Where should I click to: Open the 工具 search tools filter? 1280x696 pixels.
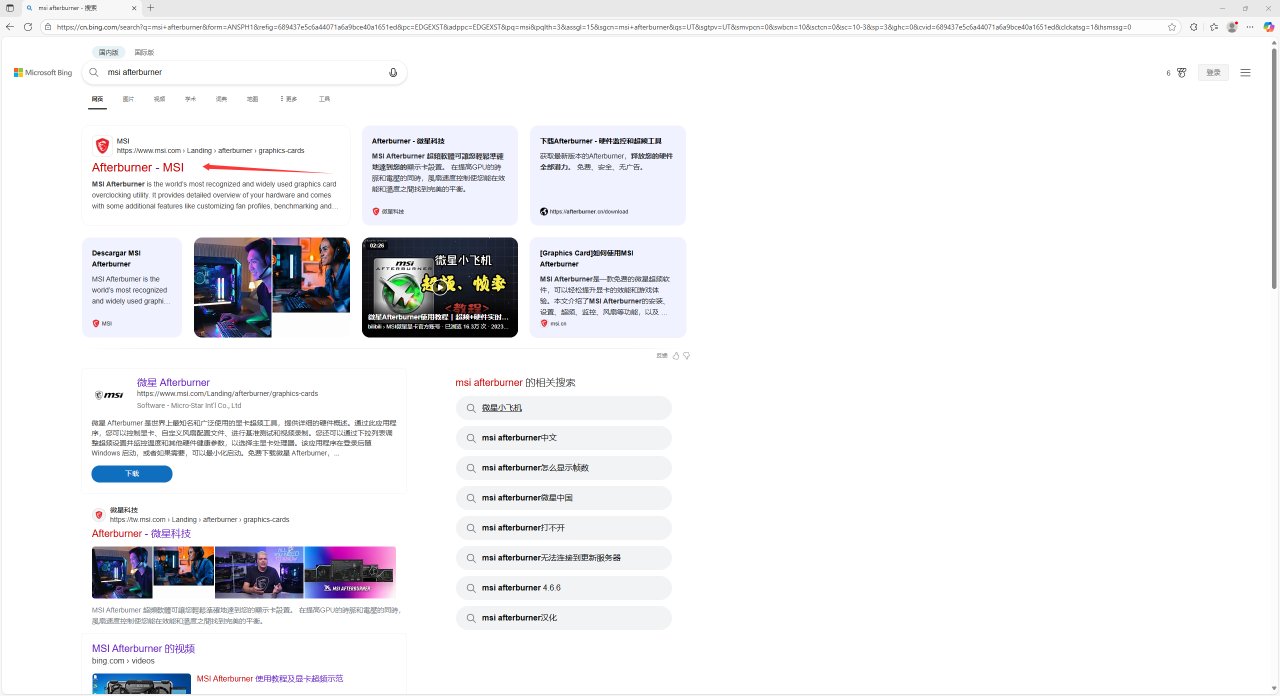point(324,99)
